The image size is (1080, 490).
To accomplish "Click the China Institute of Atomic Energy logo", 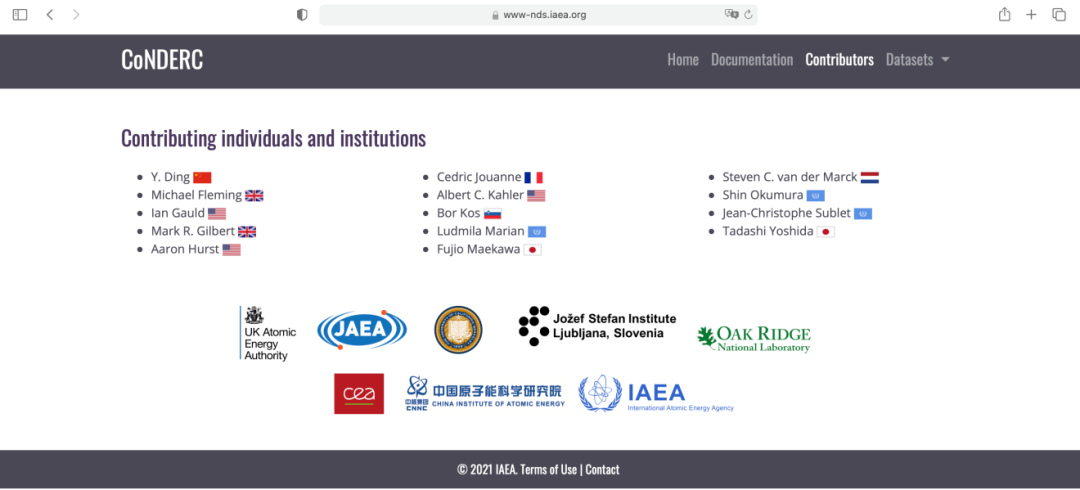I will pos(484,394).
